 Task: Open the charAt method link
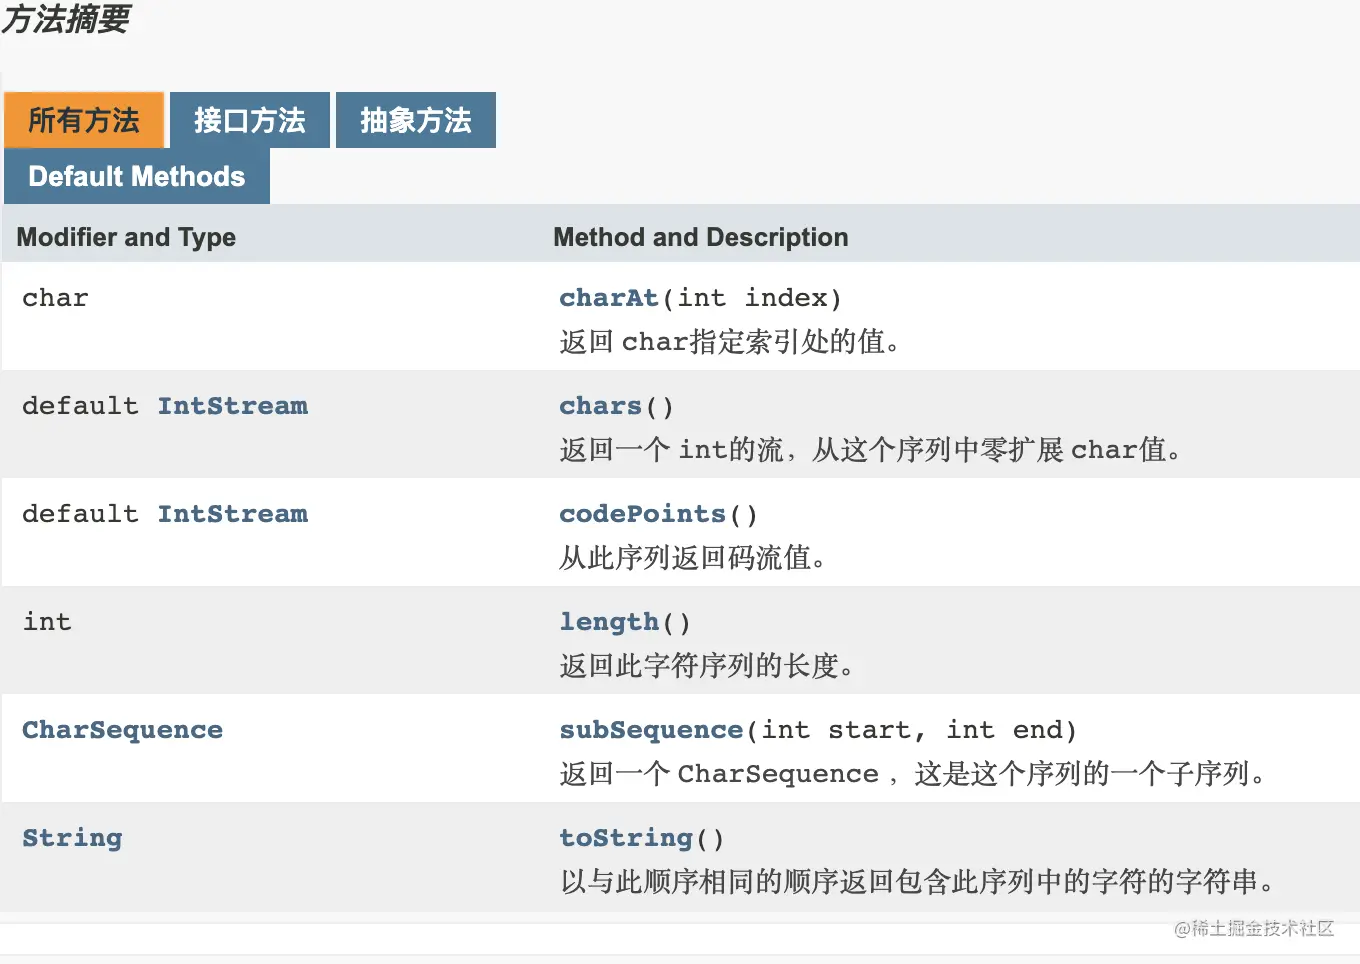pyautogui.click(x=608, y=298)
